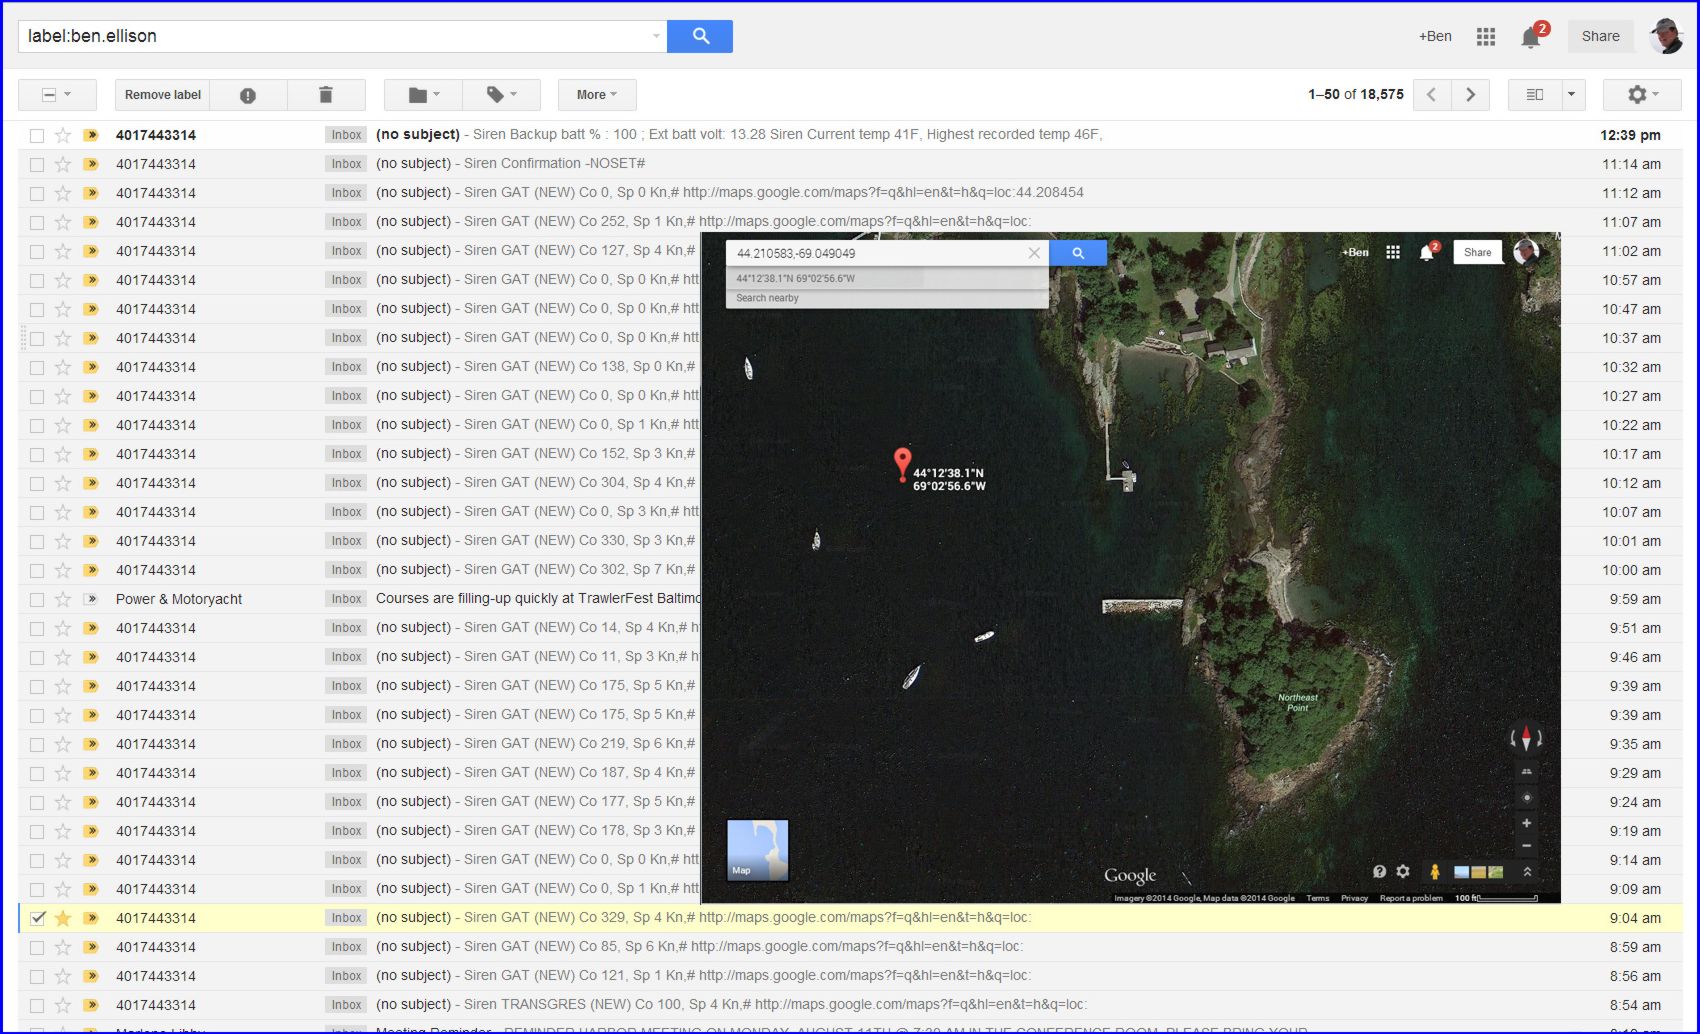Check the box for the 11:14 am message
This screenshot has width=1700, height=1034.
[37, 164]
